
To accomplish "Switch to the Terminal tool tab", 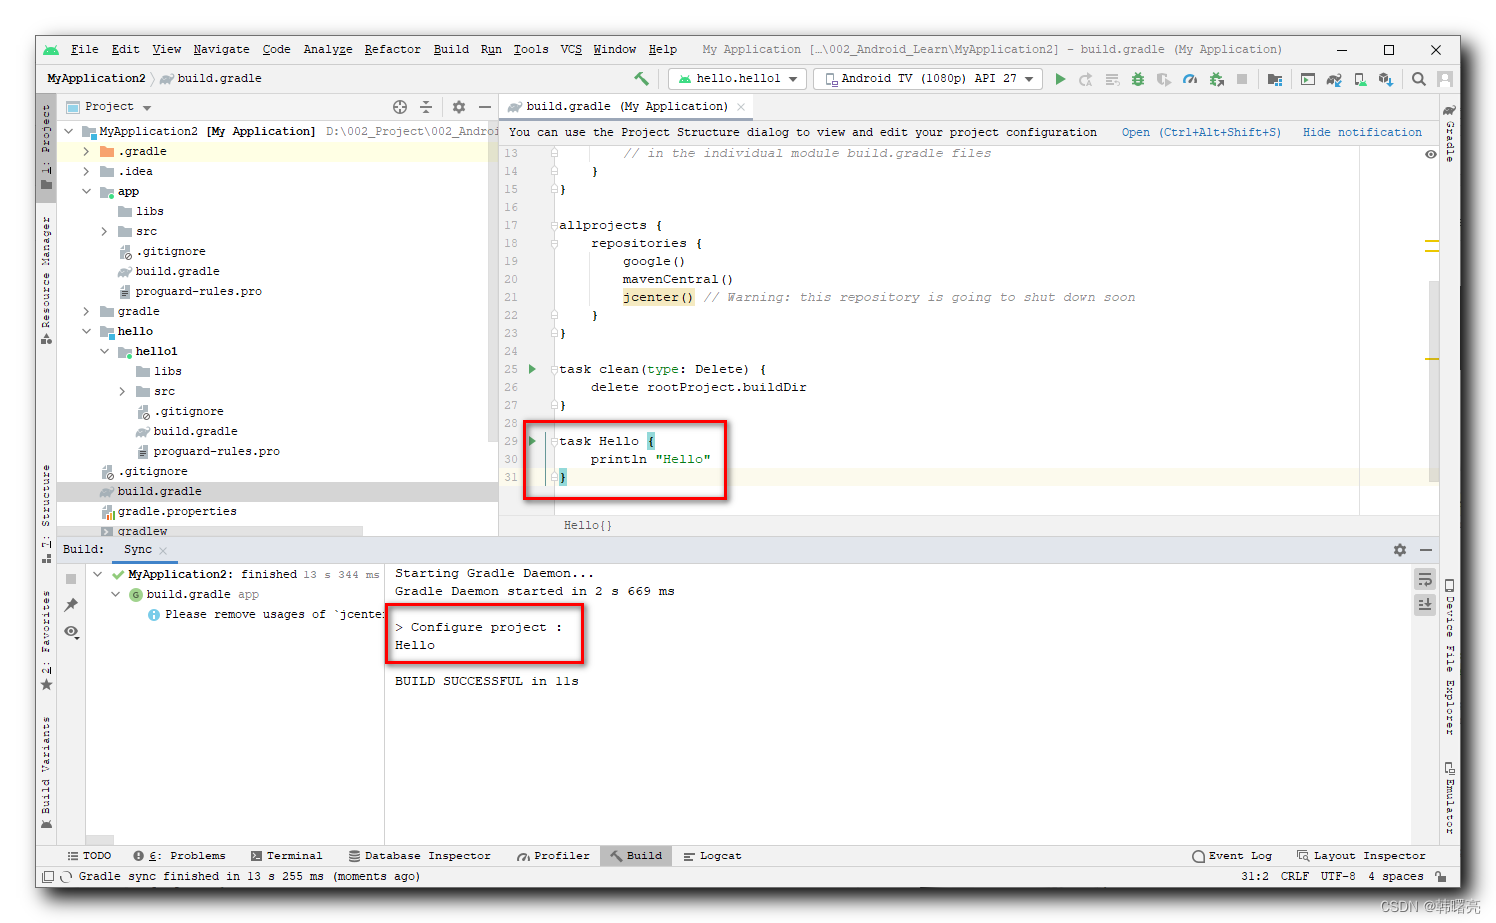I will click(x=286, y=856).
